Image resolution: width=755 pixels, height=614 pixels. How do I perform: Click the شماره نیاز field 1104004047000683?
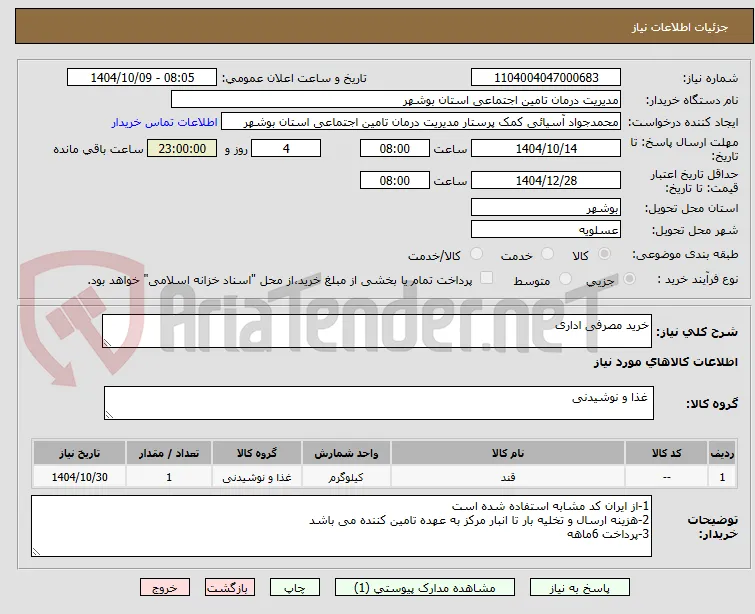(546, 78)
